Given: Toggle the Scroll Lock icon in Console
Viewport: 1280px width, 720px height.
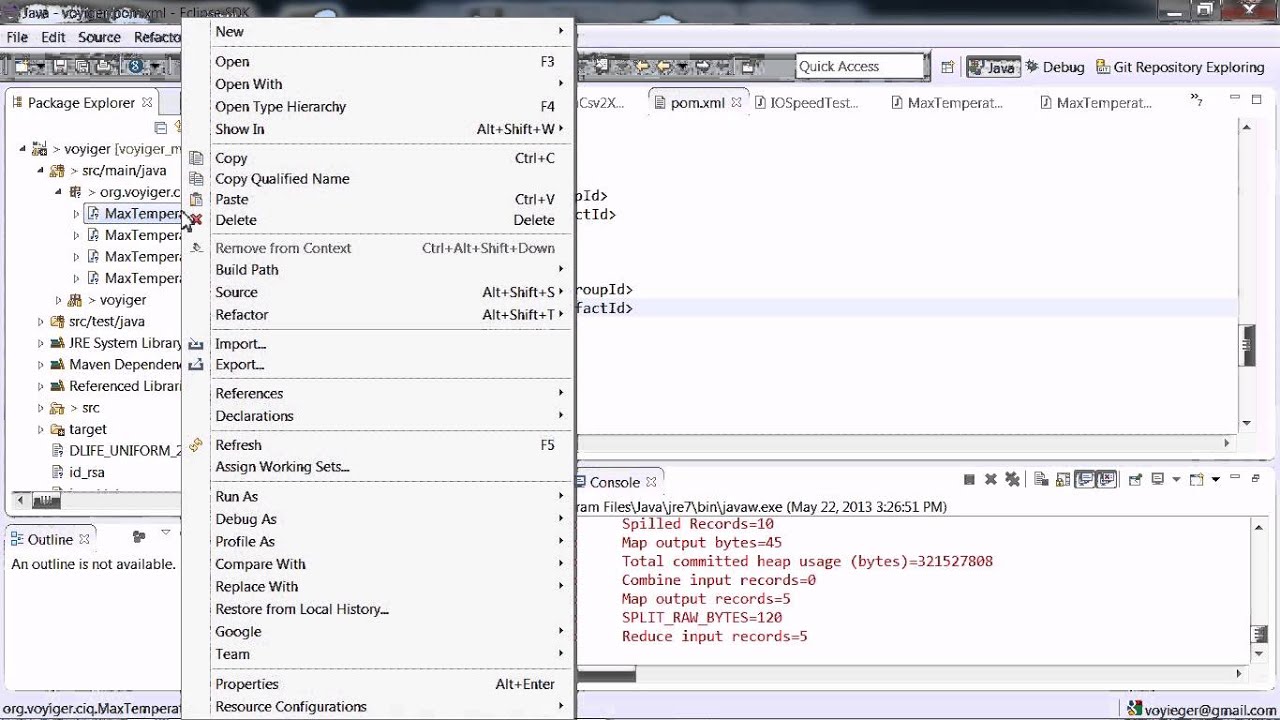Looking at the screenshot, I should tap(1063, 480).
